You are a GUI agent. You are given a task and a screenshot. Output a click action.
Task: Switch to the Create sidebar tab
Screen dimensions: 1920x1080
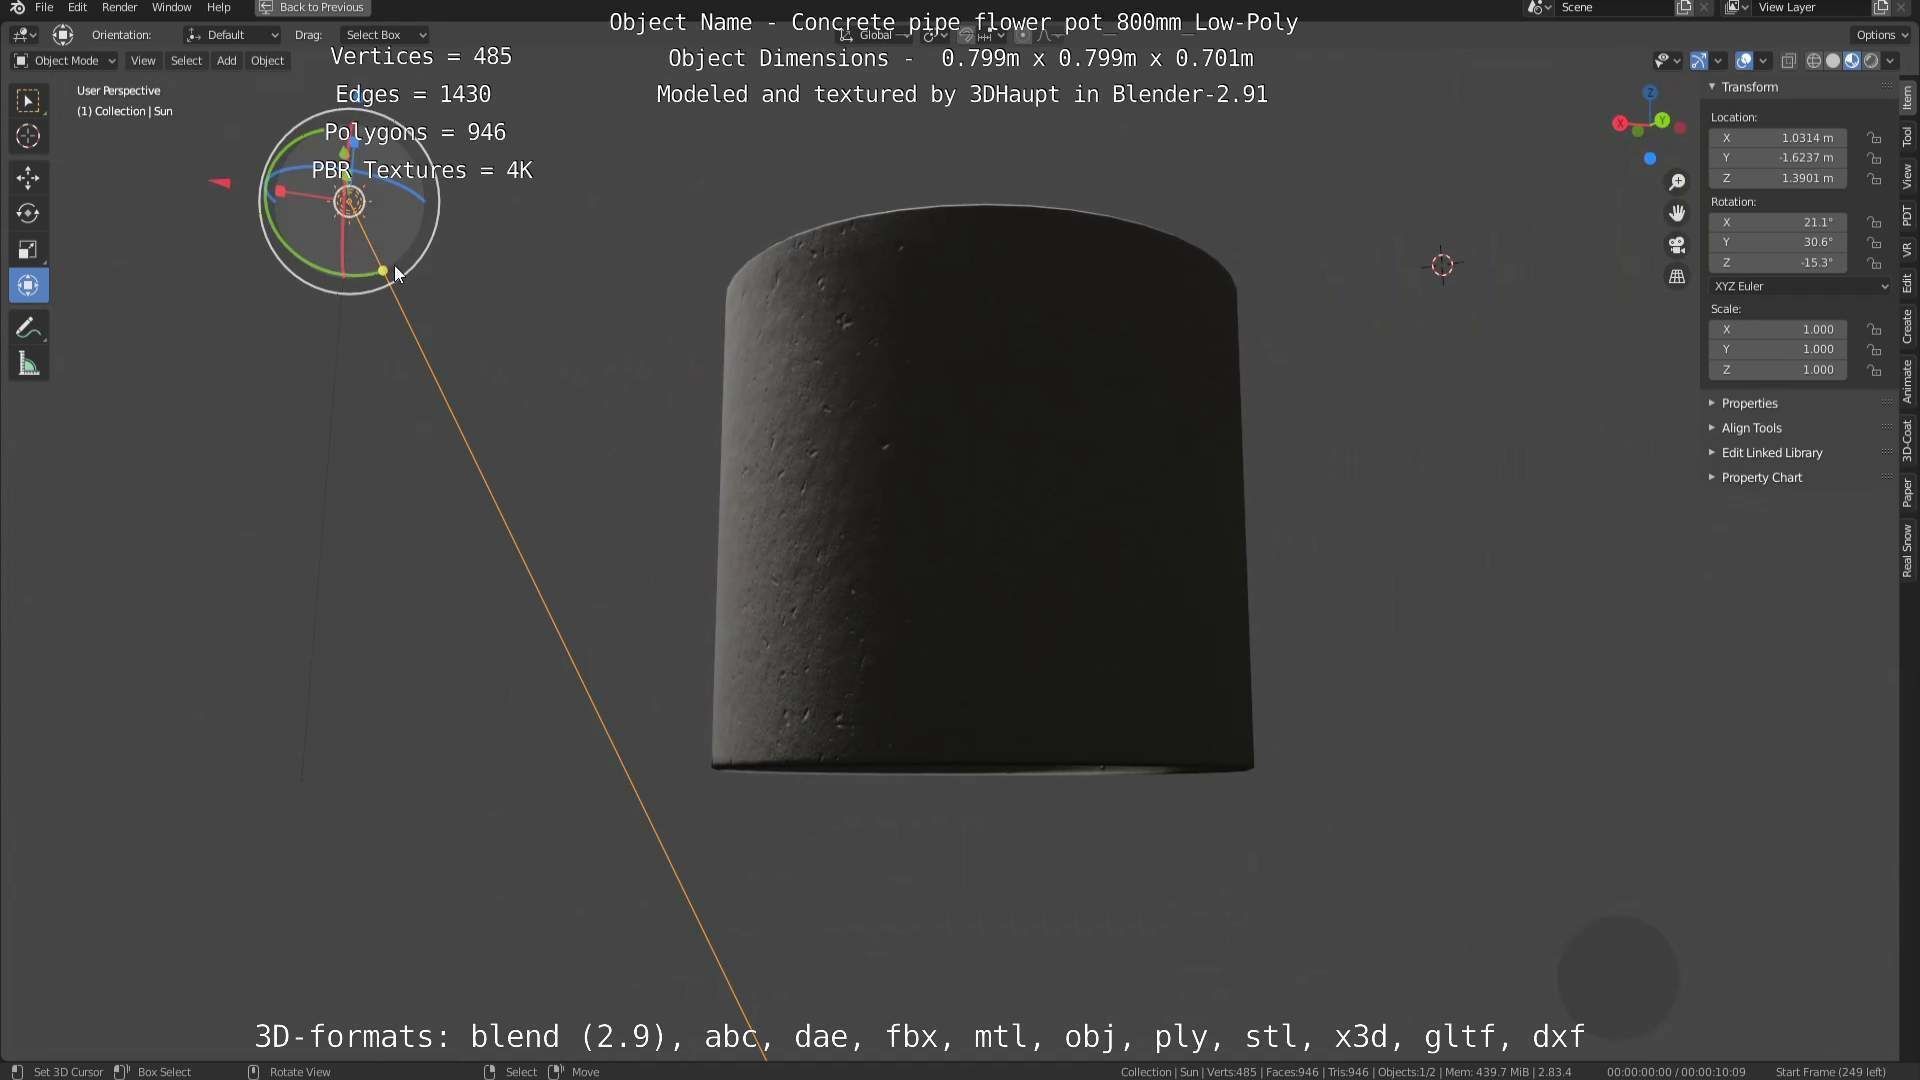tap(1908, 326)
